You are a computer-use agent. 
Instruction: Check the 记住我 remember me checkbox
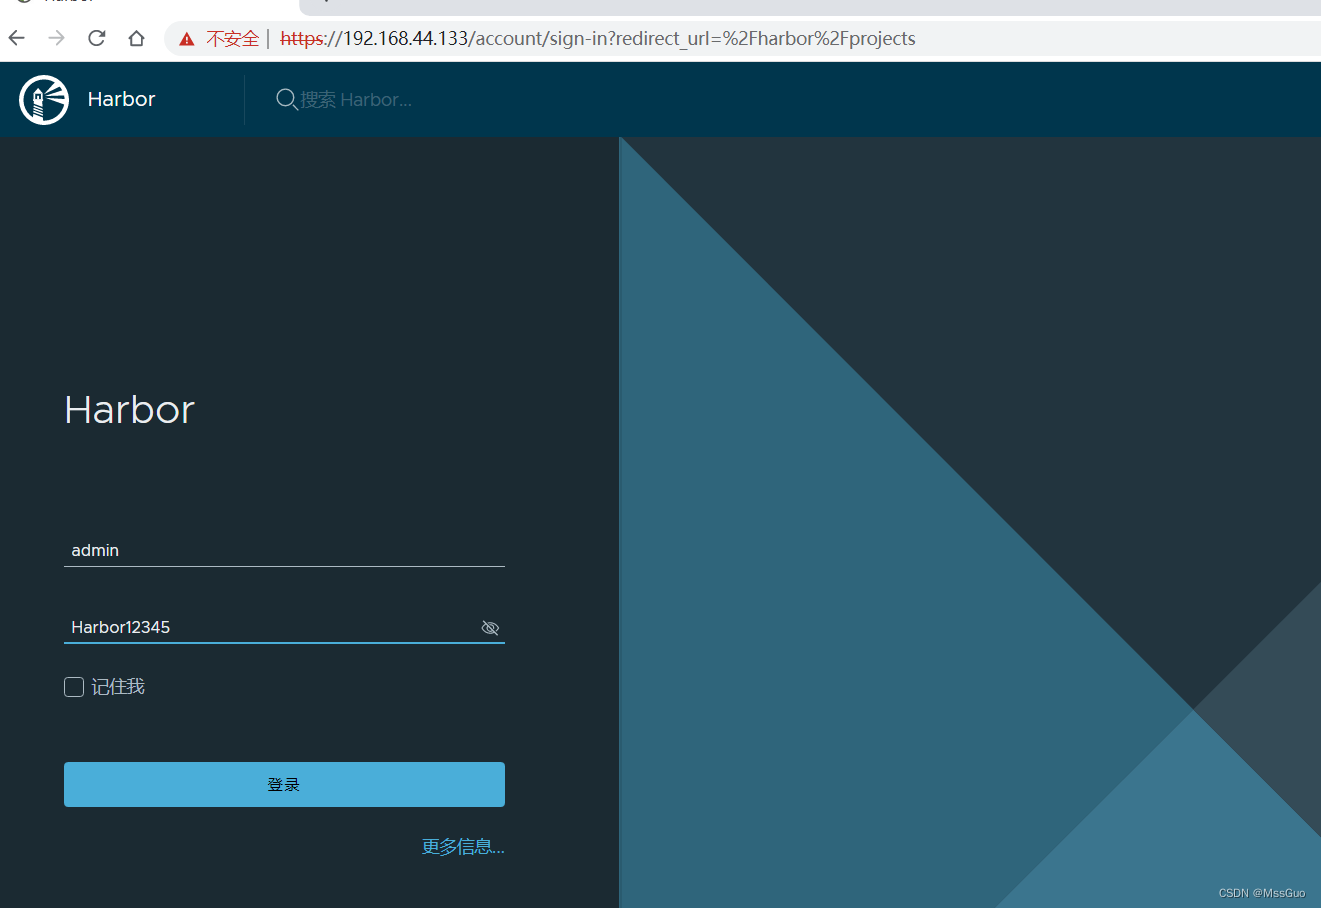pos(74,687)
